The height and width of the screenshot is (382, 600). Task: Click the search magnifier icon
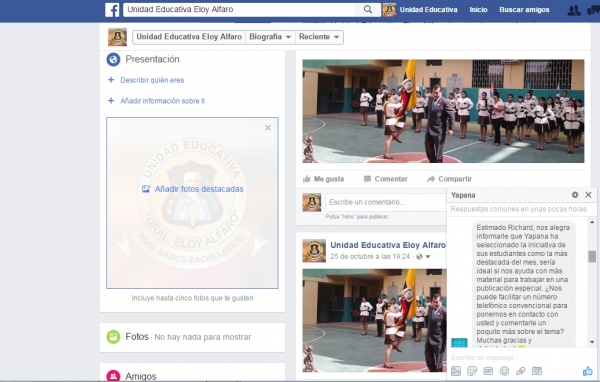(368, 10)
